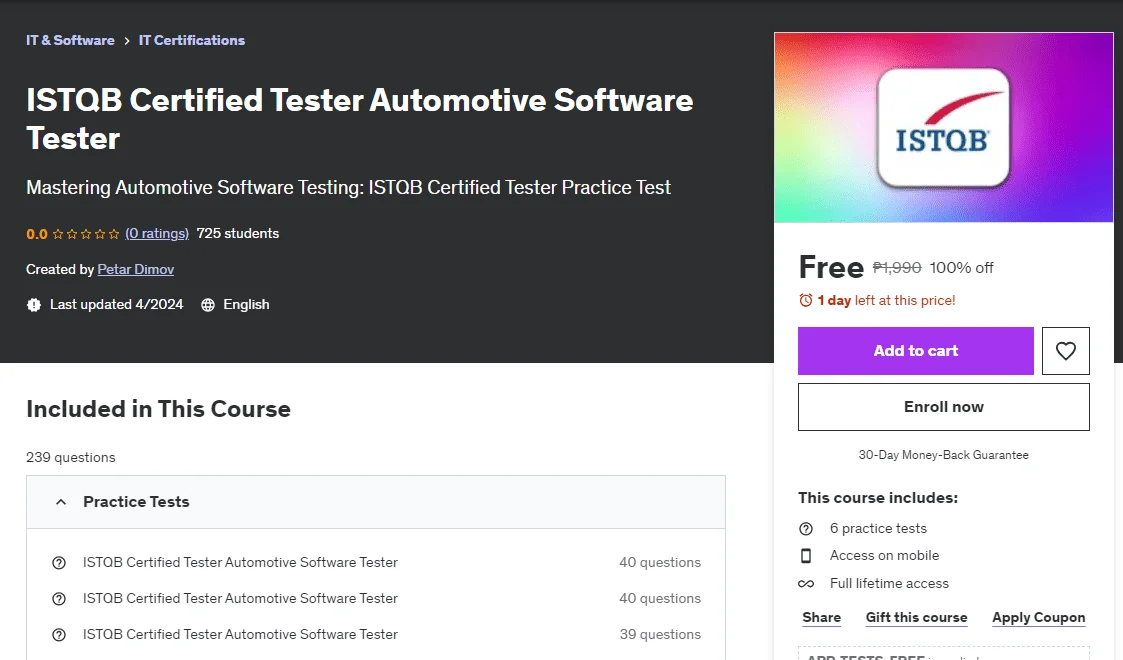
Task: Click the Last updated badge icon
Action: coord(34,305)
